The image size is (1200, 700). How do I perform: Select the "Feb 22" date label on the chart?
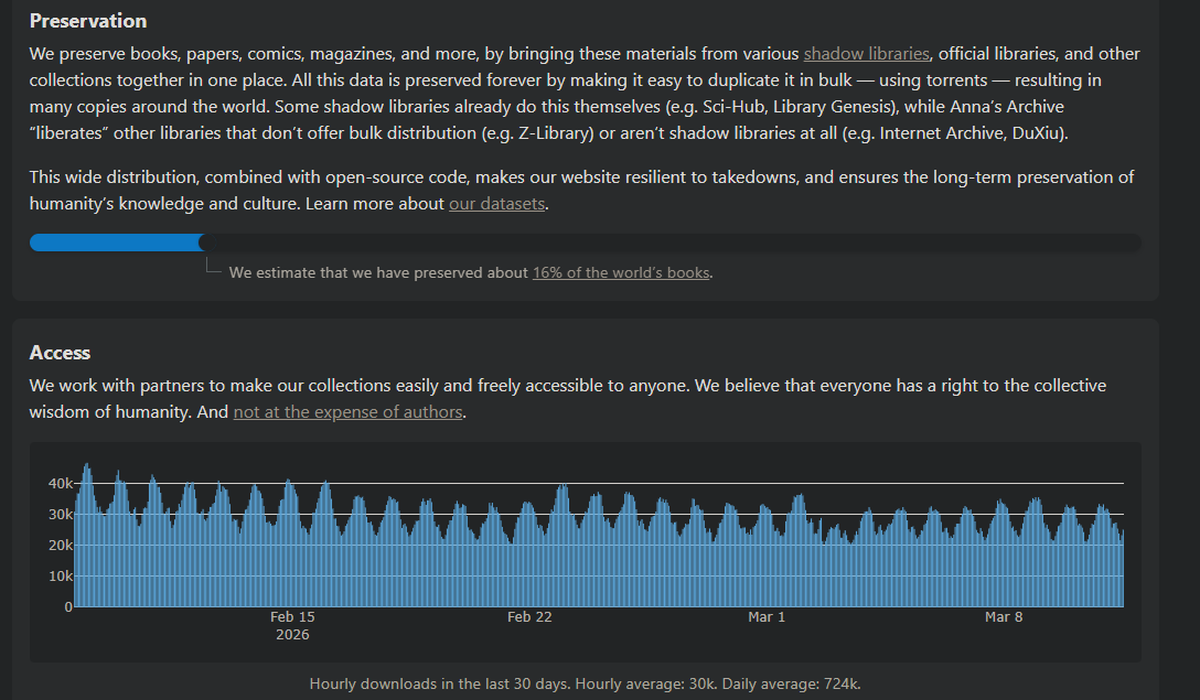pyautogui.click(x=529, y=617)
